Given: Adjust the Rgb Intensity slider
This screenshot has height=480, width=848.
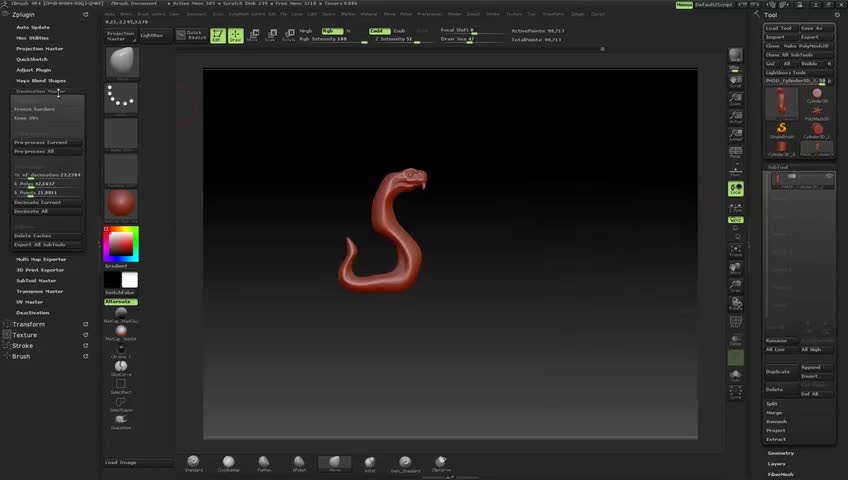Looking at the screenshot, I should tap(333, 39).
